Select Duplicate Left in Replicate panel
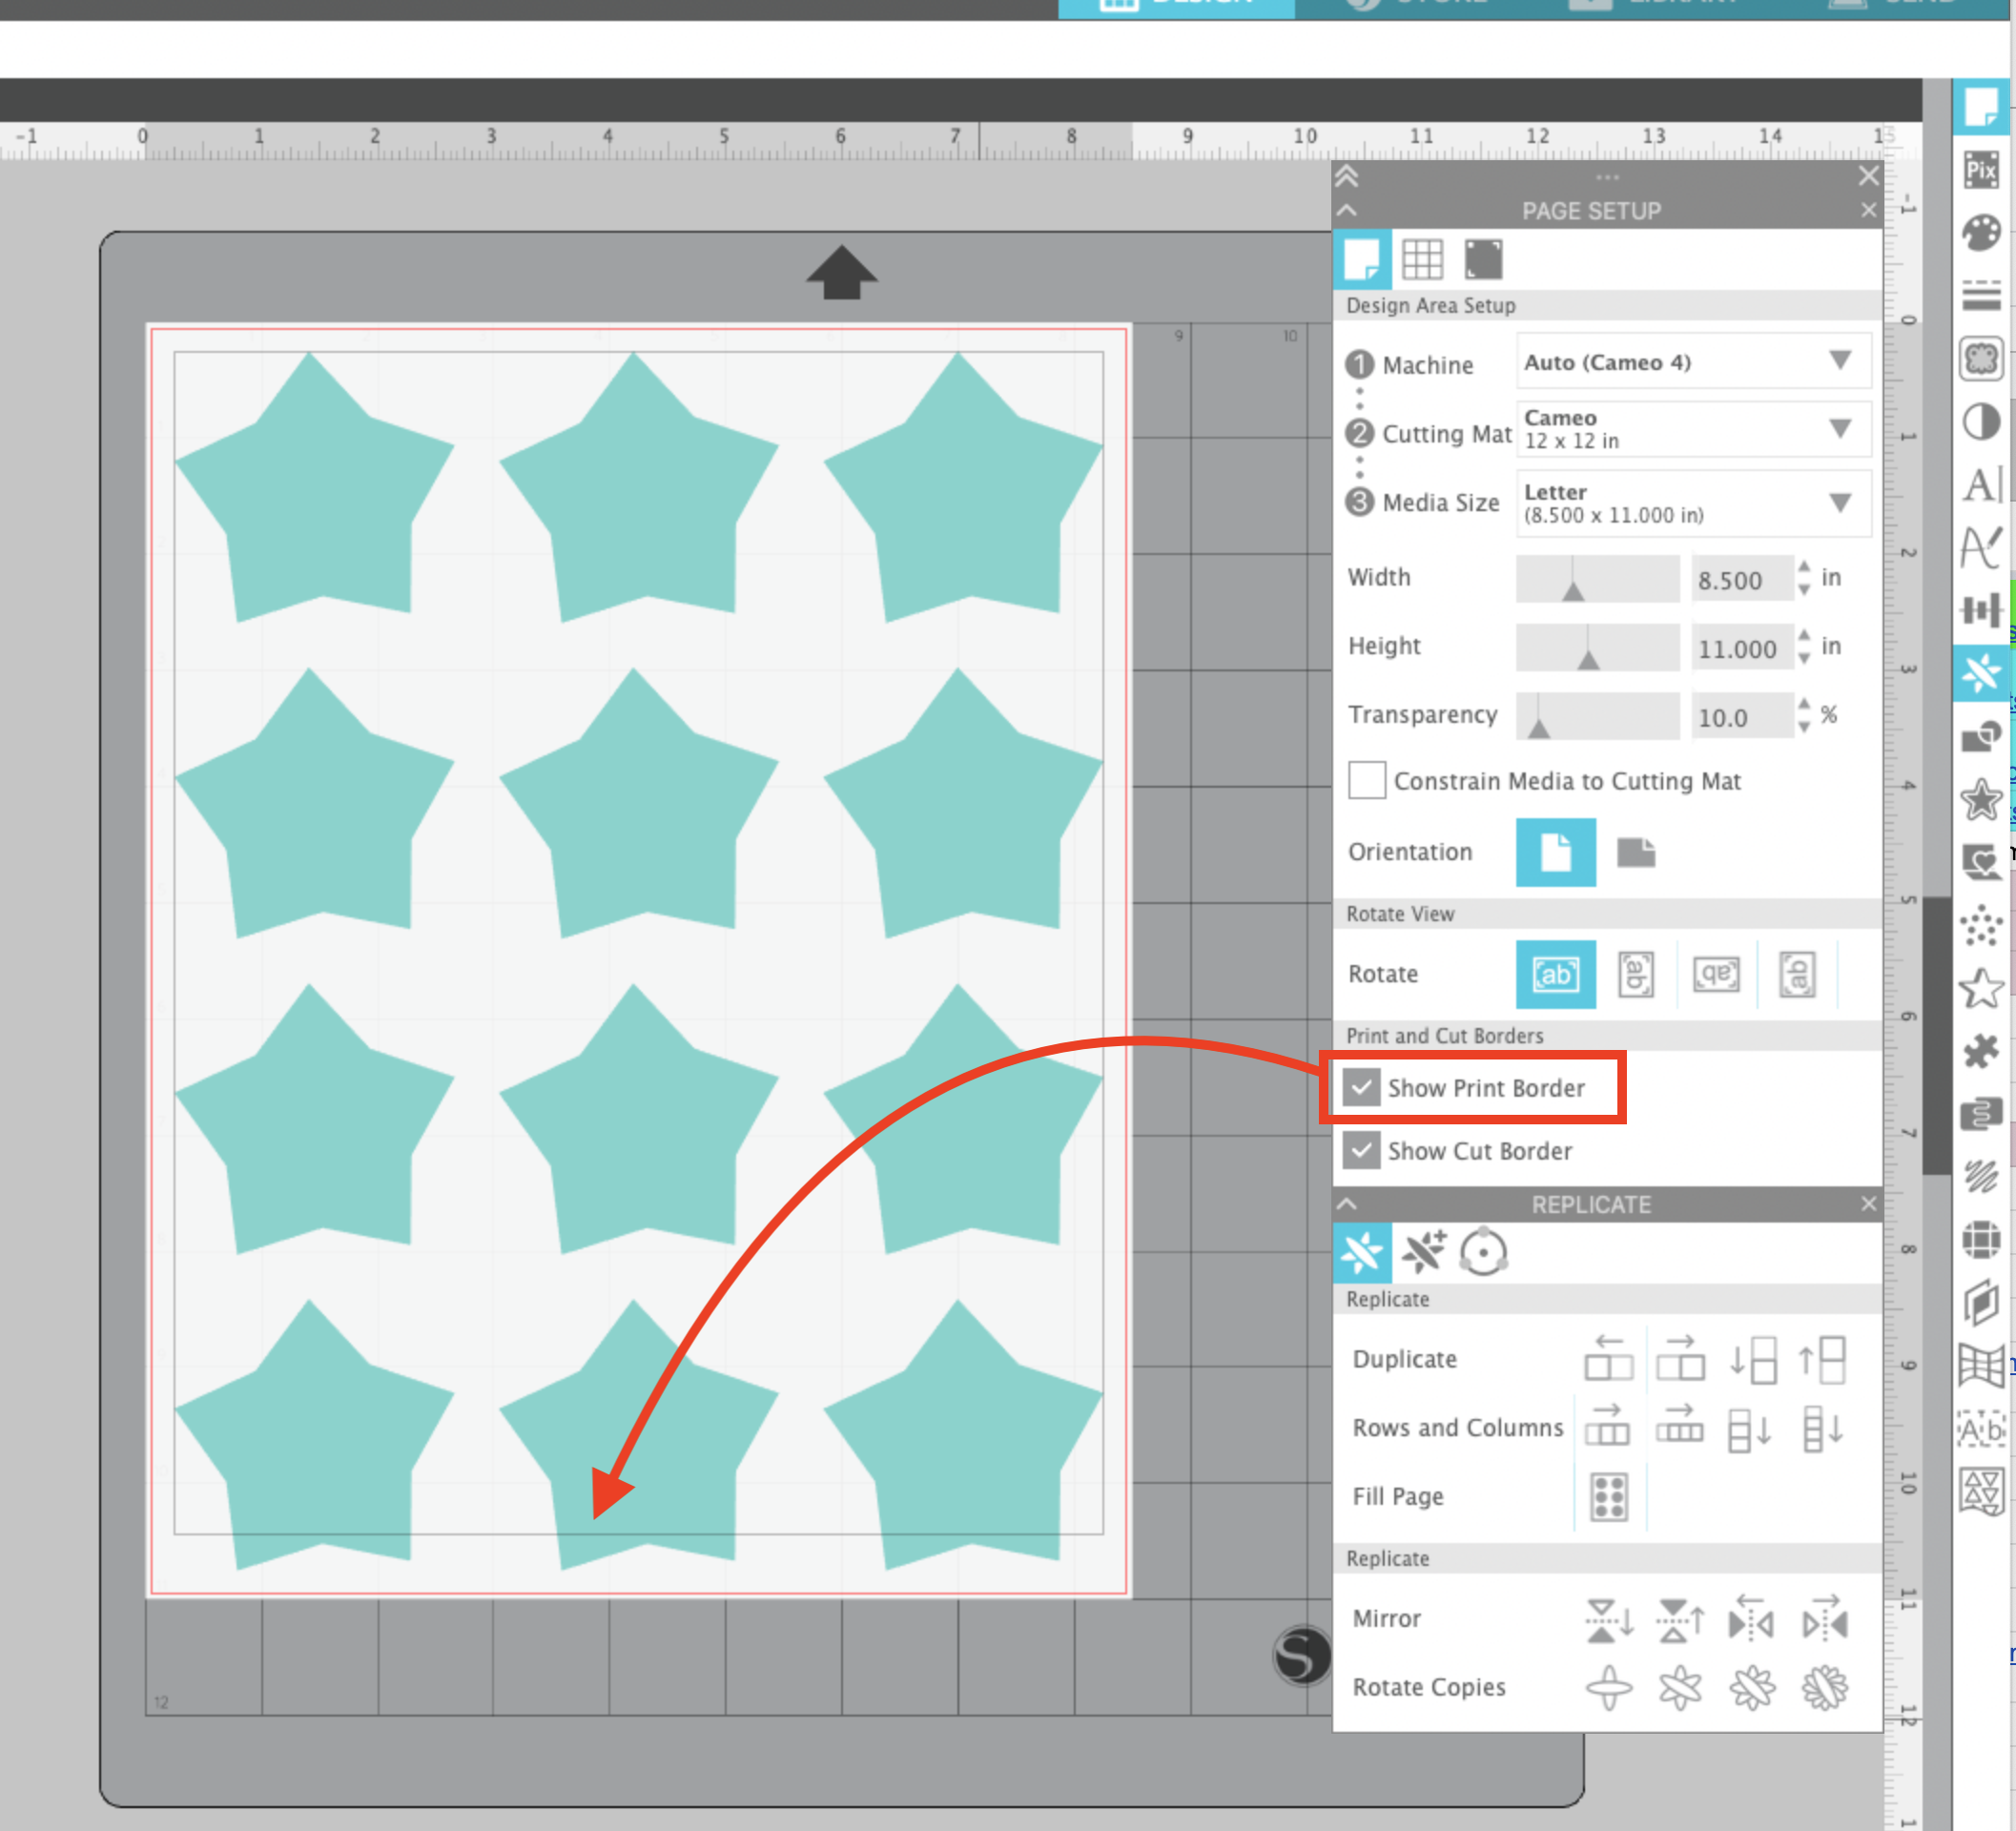The image size is (2016, 1831). coord(1609,1360)
